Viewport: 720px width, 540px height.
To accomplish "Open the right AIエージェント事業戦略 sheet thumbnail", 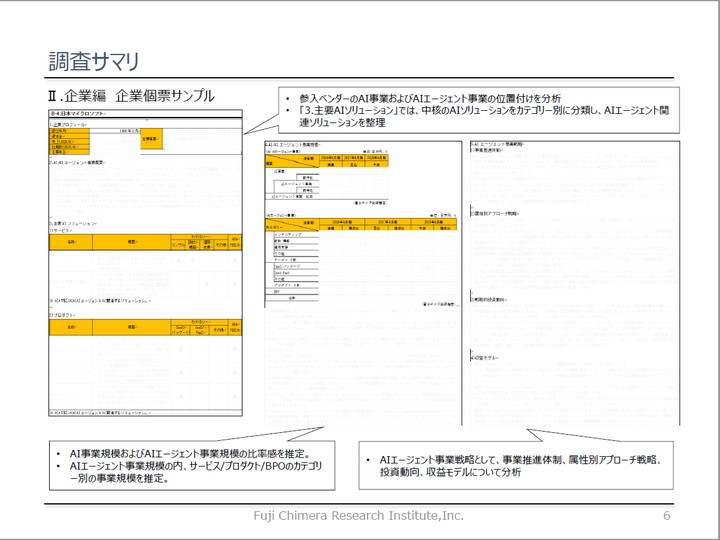I will 574,283.
